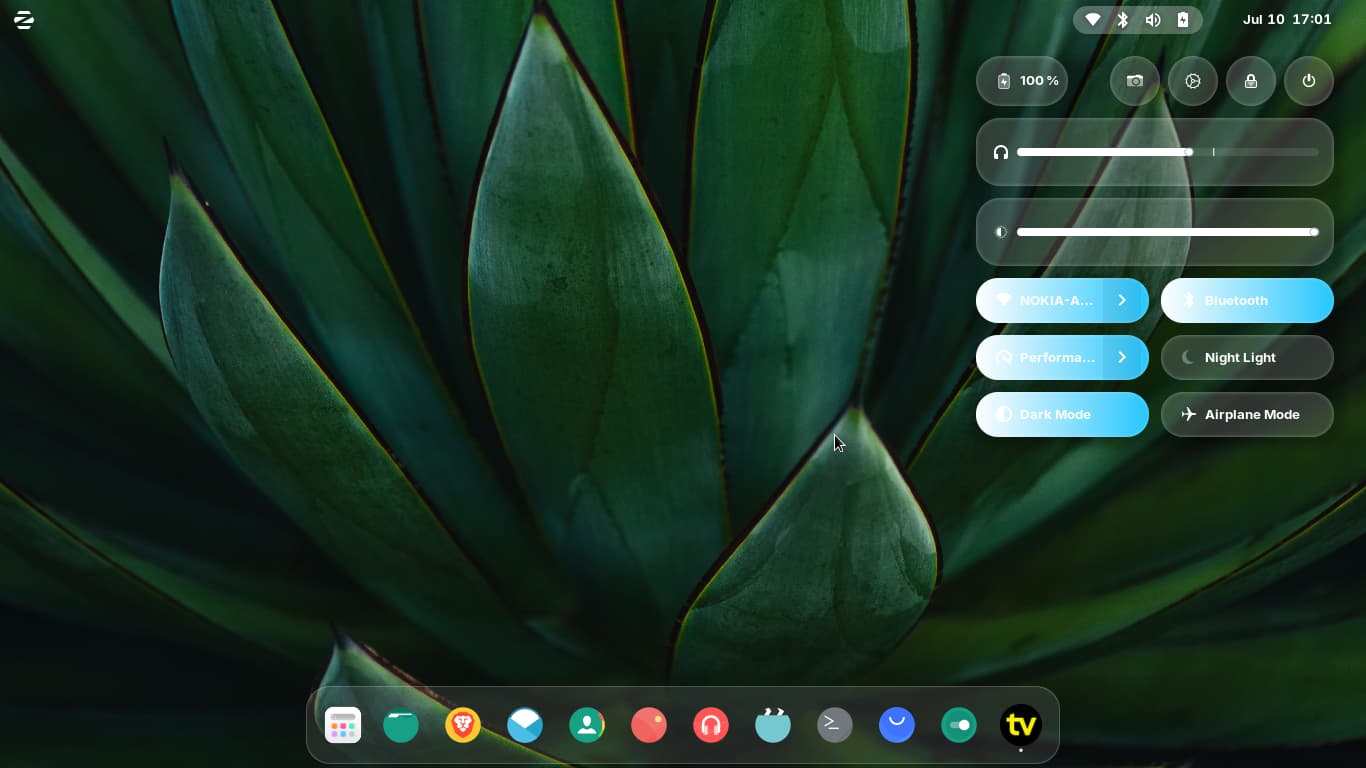Open the power off menu button
Screen dimensions: 1366x768
coord(1309,81)
